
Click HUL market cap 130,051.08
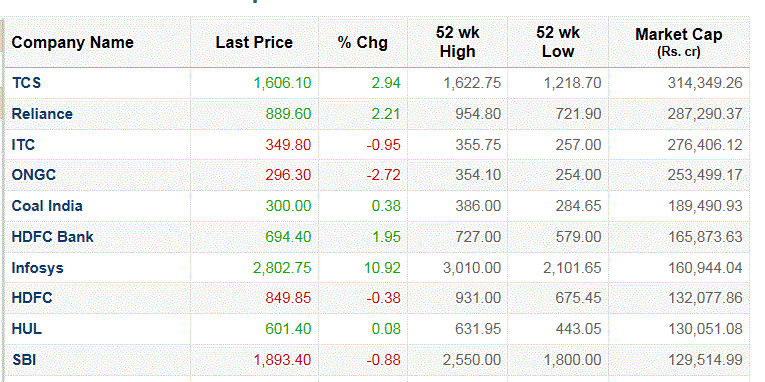pyautogui.click(x=705, y=329)
